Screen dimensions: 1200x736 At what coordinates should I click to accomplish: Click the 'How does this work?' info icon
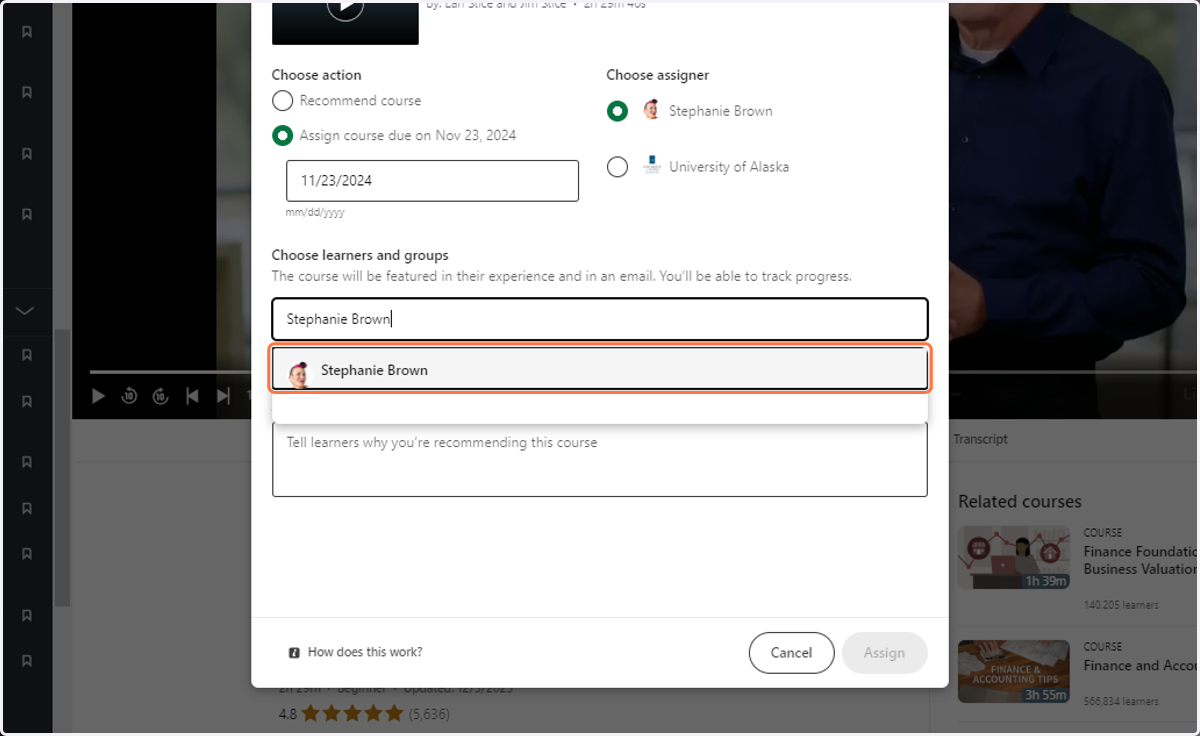coord(294,652)
